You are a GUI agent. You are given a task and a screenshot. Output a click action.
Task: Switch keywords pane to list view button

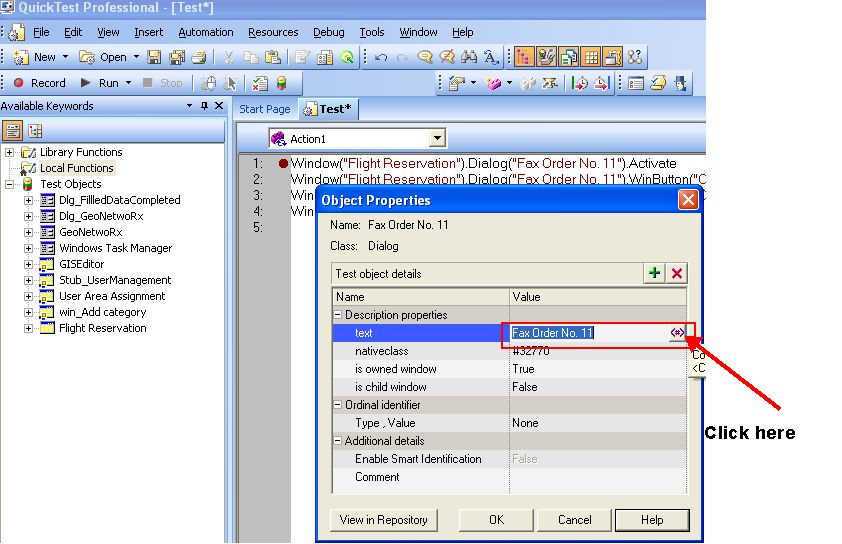tap(13, 130)
